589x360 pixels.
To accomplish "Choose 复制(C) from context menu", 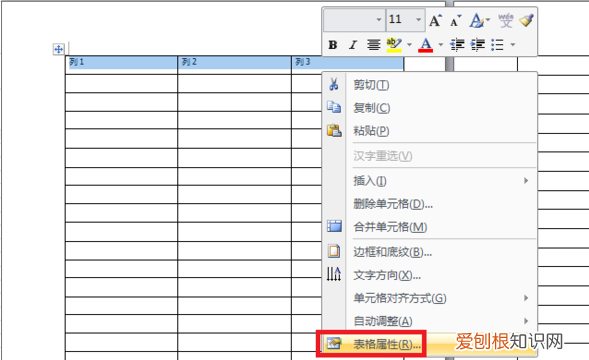I will pyautogui.click(x=430, y=108).
